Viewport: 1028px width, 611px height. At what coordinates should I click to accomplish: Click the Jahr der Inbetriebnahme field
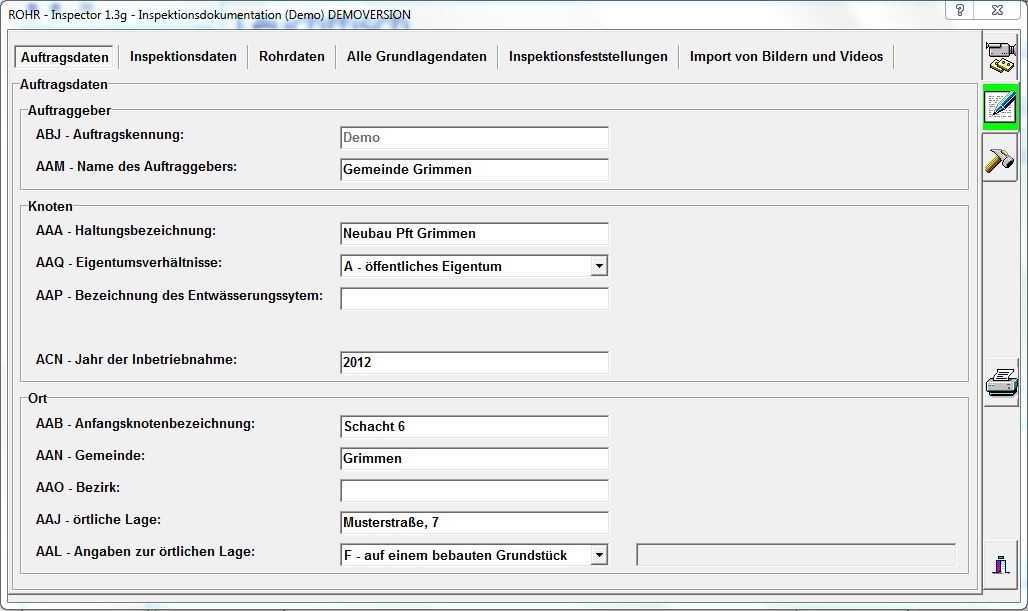pyautogui.click(x=474, y=363)
